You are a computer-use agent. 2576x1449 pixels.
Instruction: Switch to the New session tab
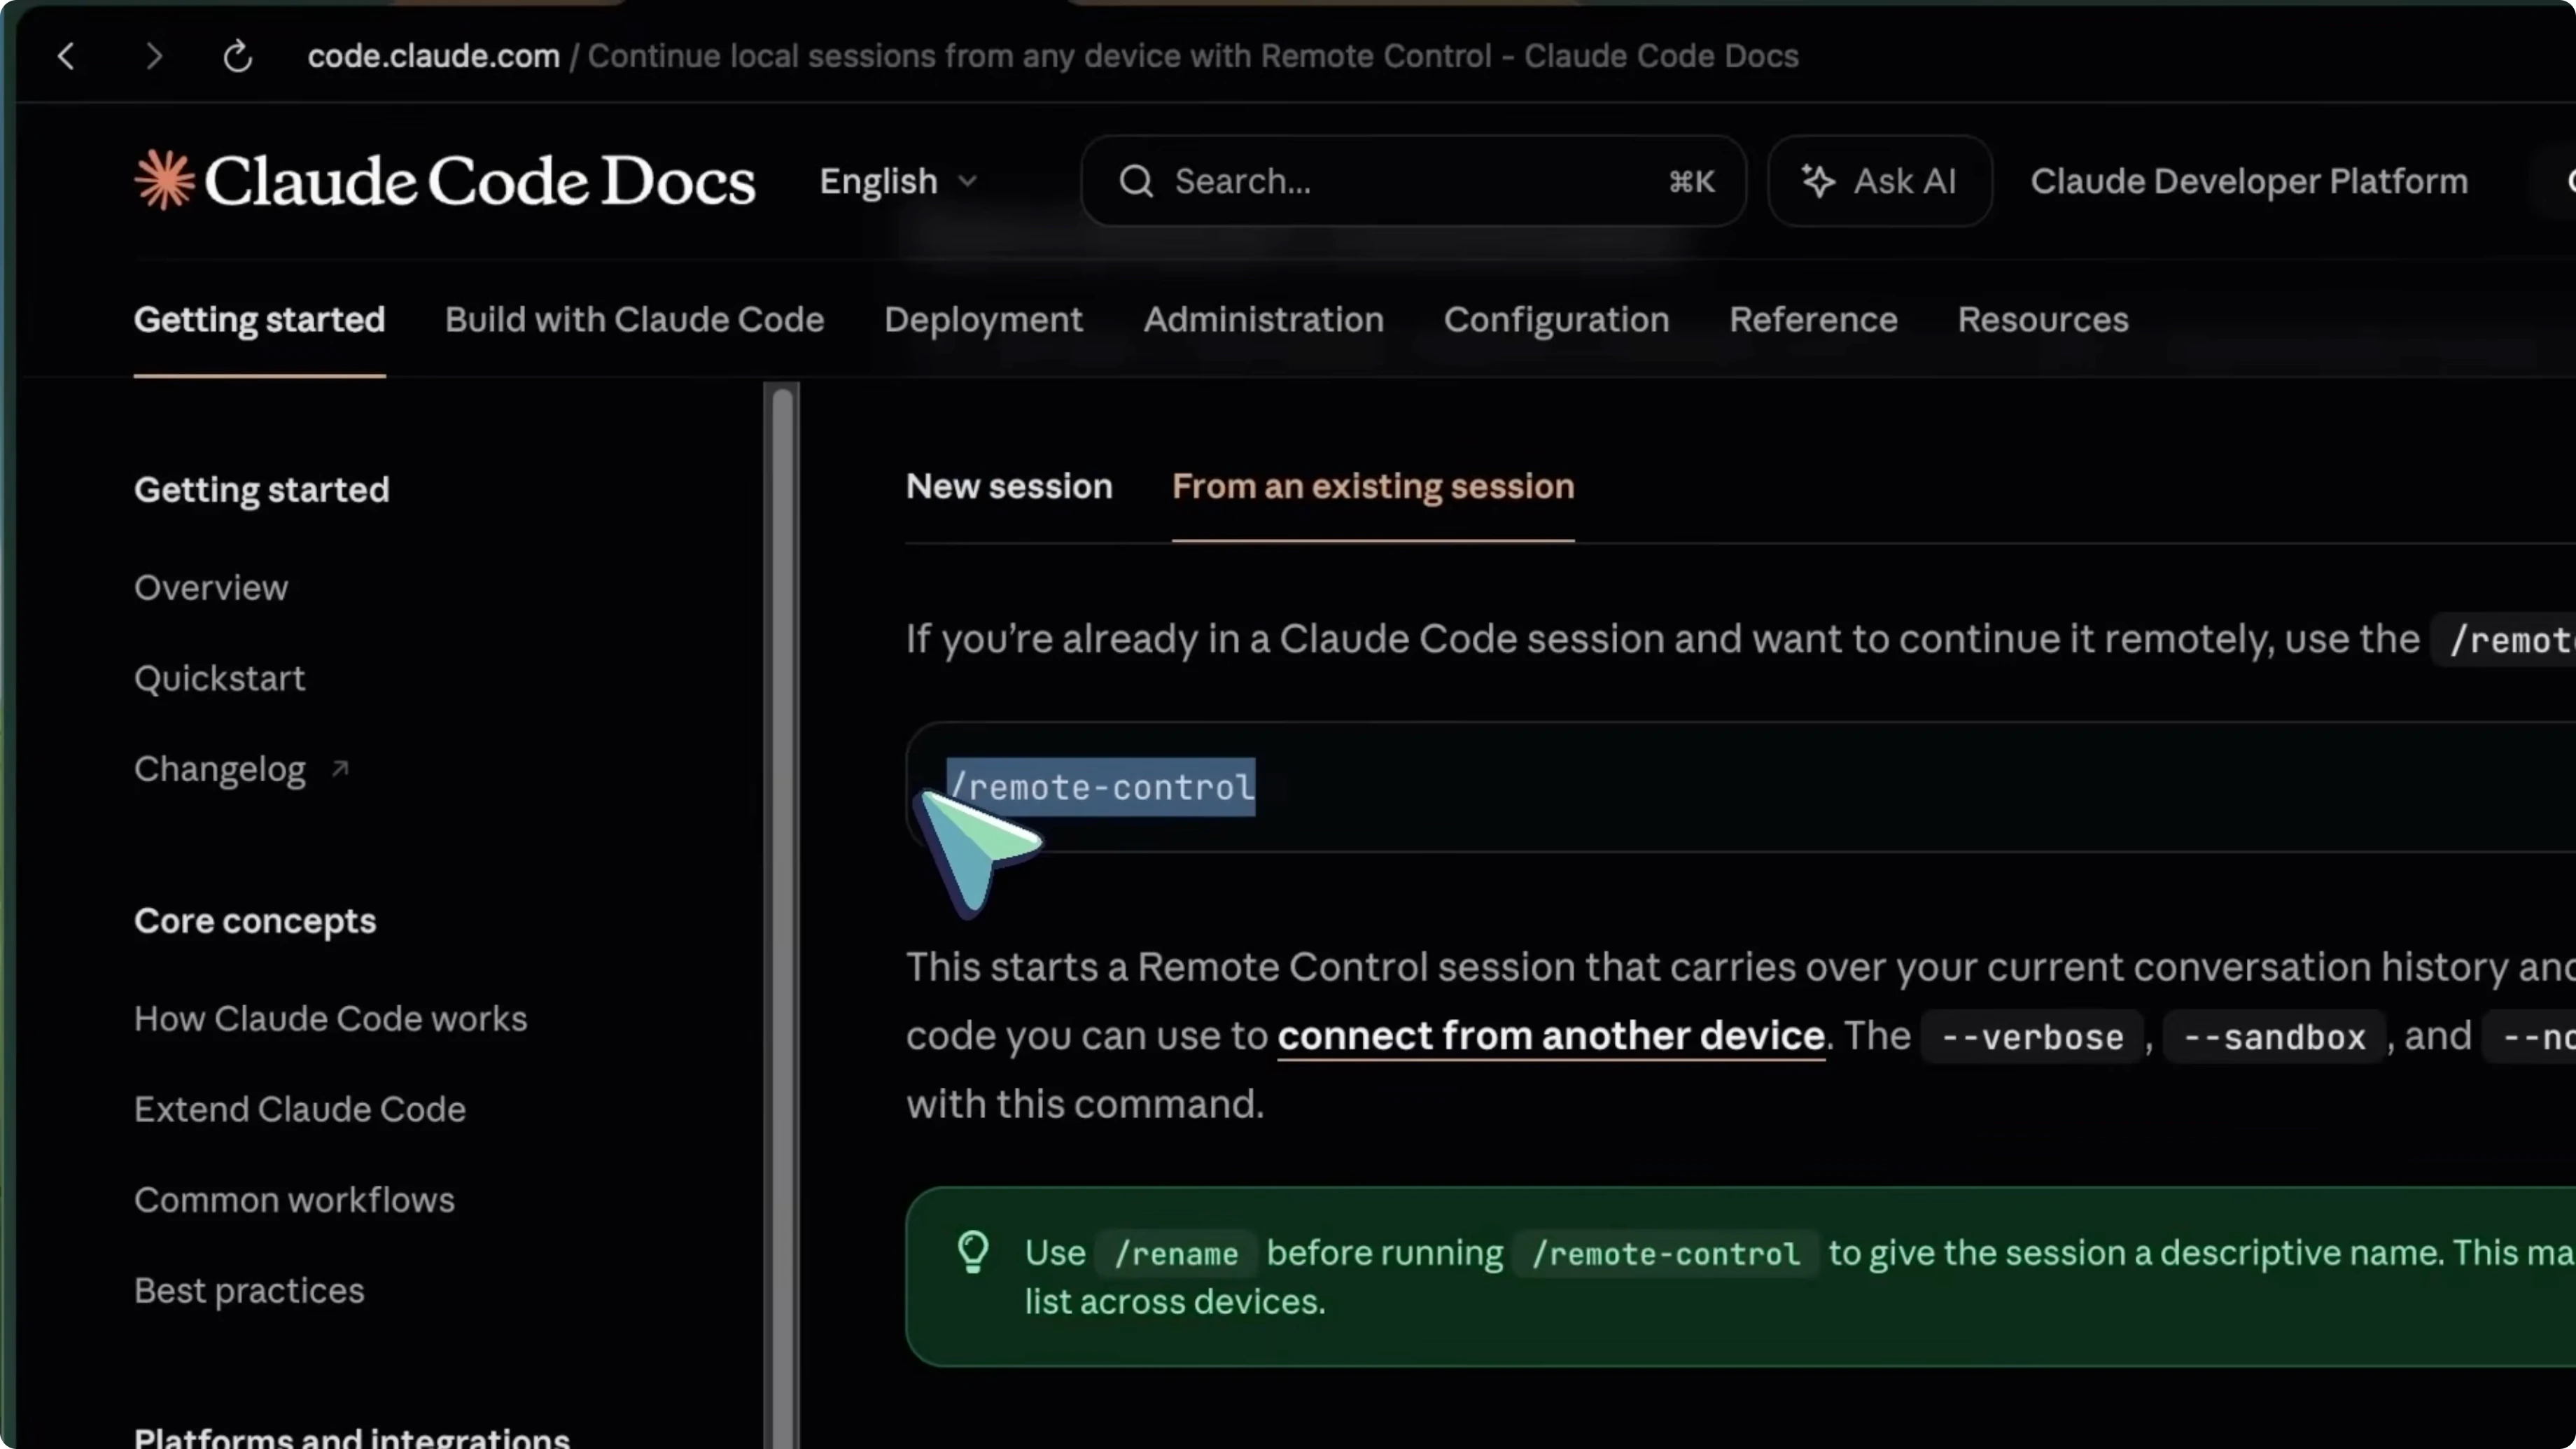pos(1009,487)
